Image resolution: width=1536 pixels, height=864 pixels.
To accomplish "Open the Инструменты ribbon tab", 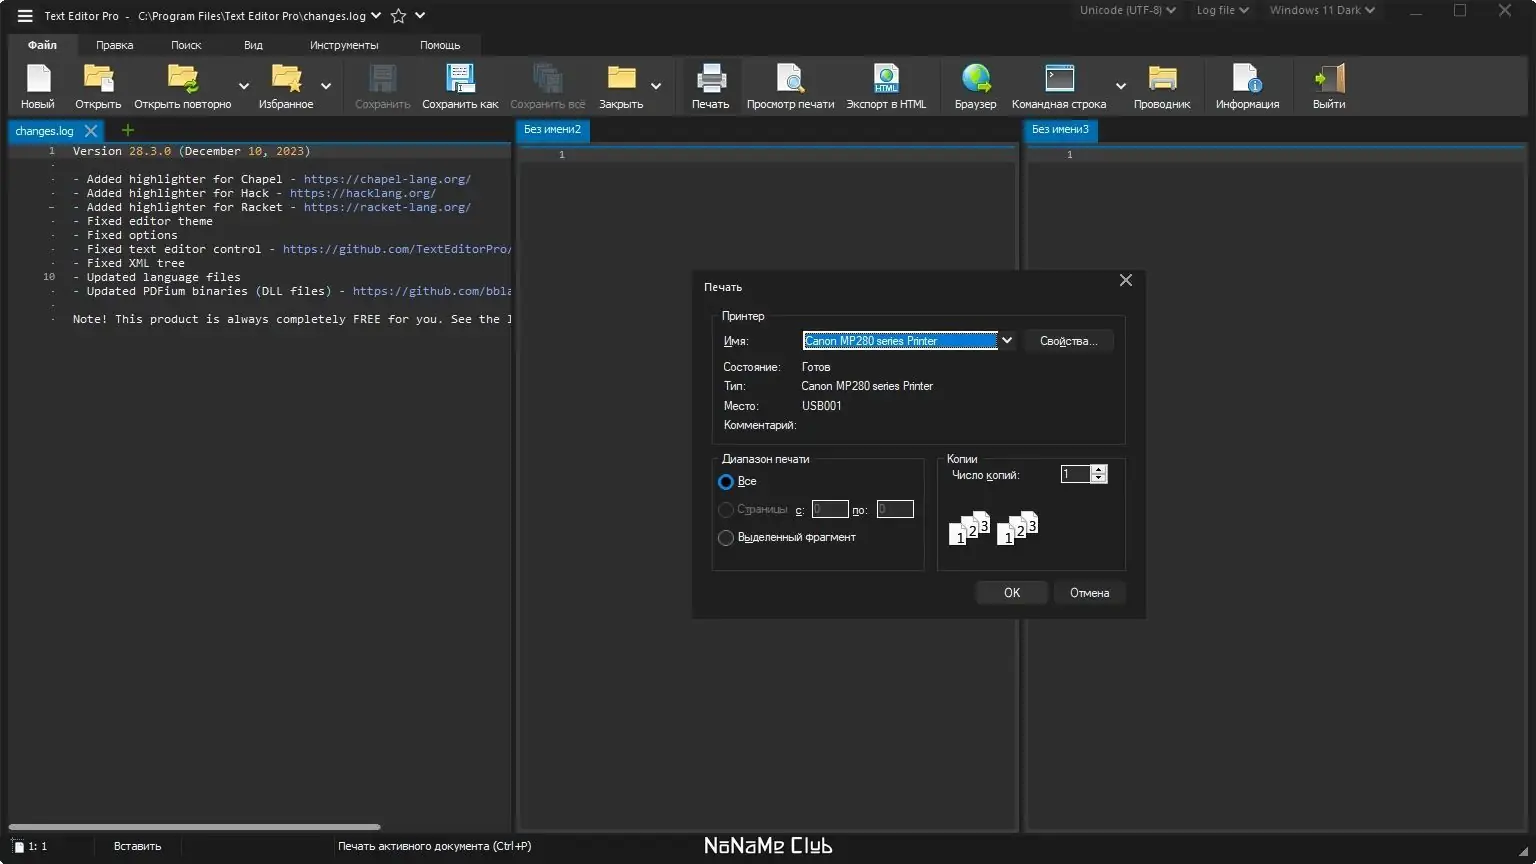I will click(344, 45).
